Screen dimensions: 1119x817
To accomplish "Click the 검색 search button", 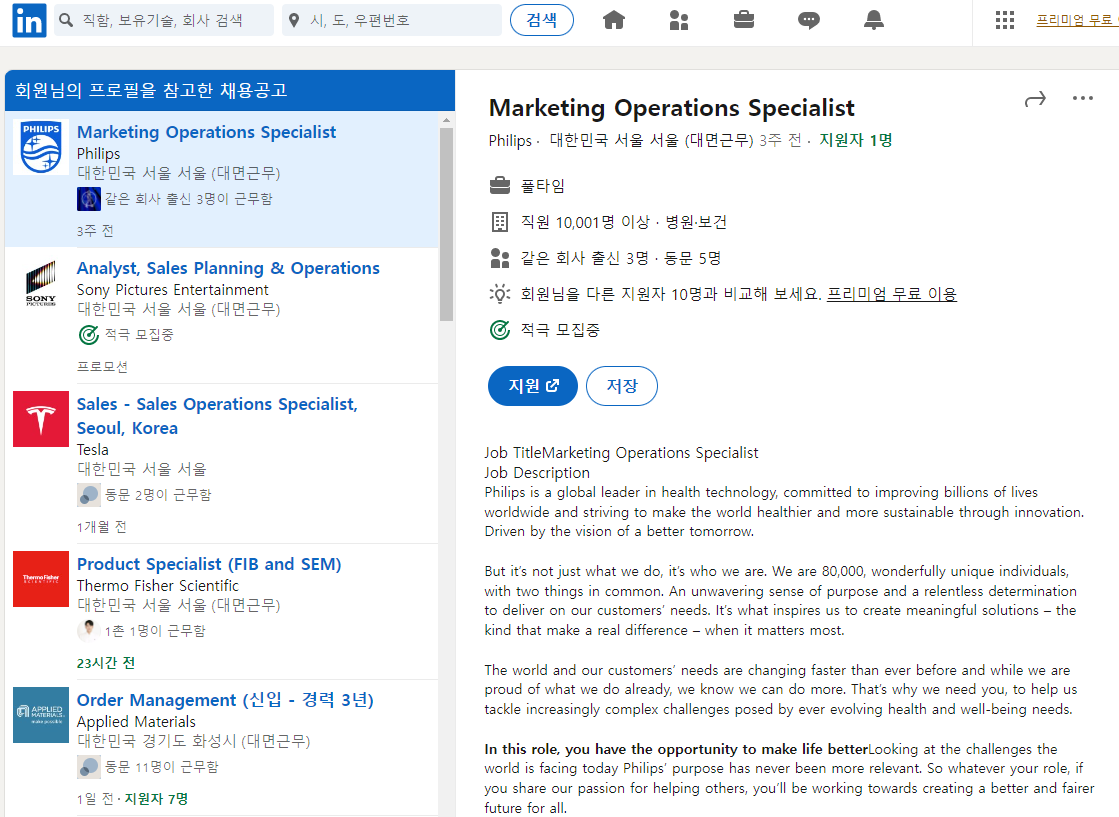I will click(542, 20).
